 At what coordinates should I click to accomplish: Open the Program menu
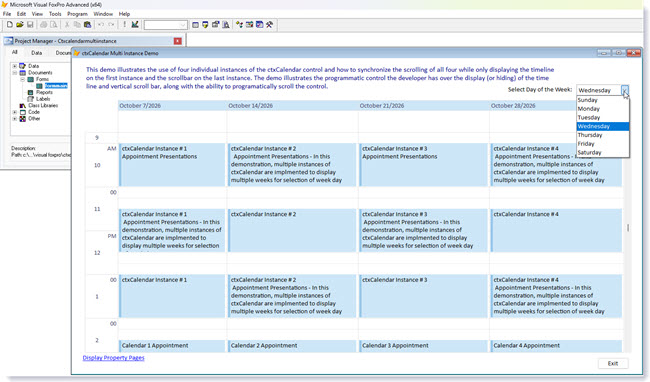pyautogui.click(x=77, y=14)
